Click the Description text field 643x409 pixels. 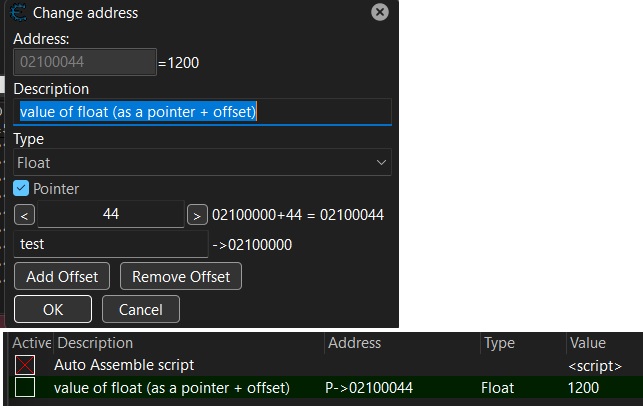tap(204, 112)
